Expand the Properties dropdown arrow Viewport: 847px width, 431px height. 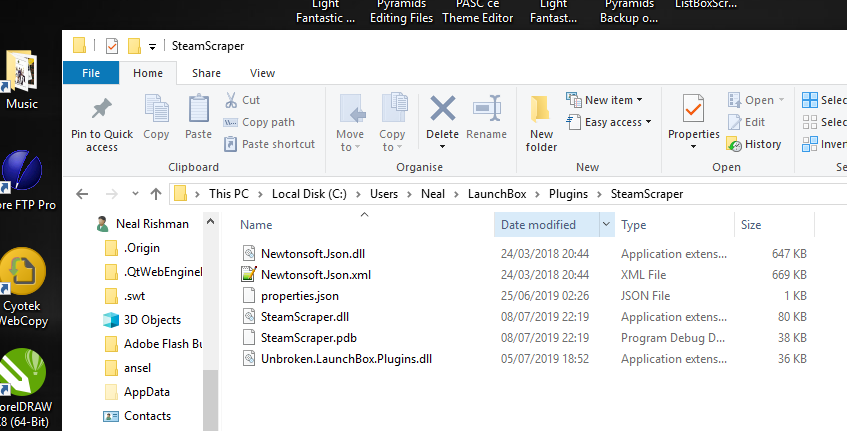click(694, 147)
